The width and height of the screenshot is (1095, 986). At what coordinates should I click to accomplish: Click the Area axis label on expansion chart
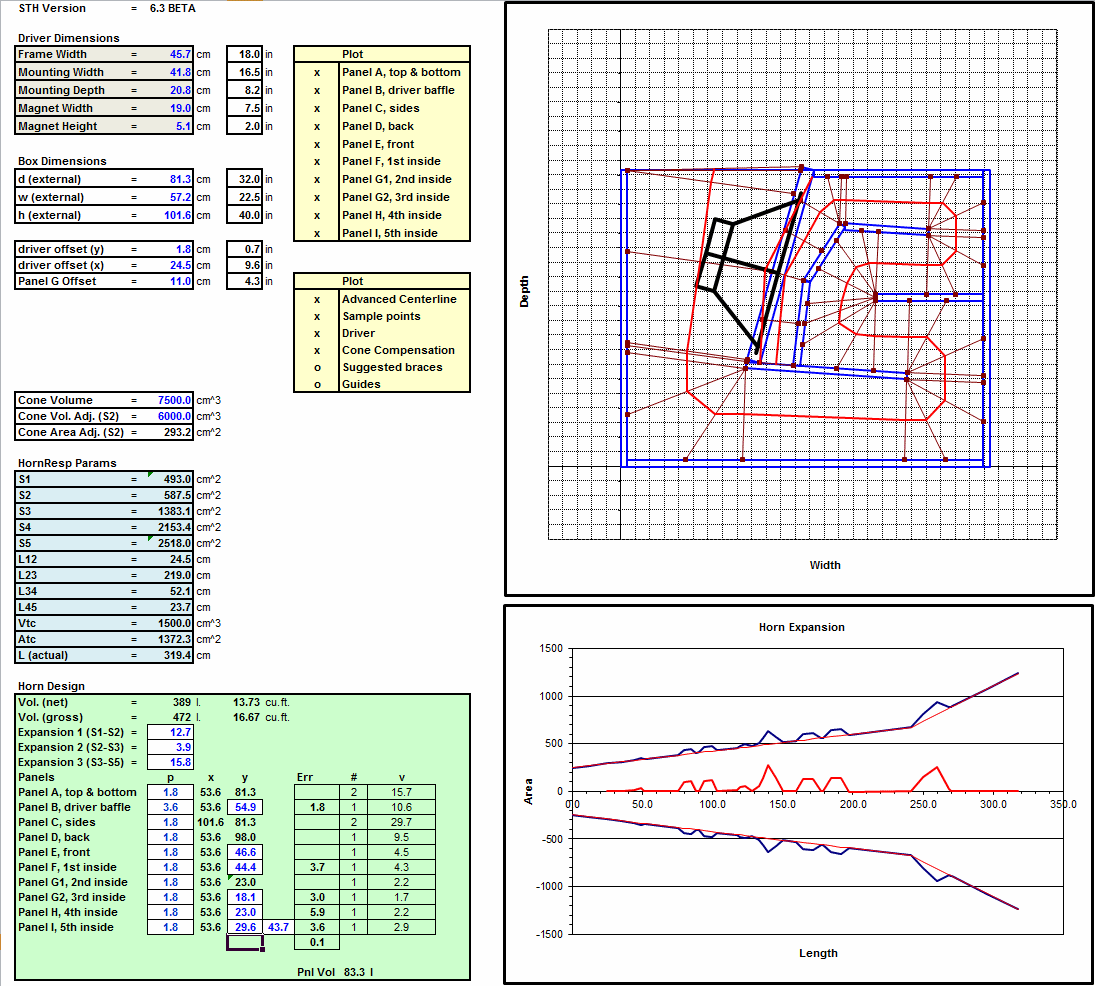[x=529, y=791]
